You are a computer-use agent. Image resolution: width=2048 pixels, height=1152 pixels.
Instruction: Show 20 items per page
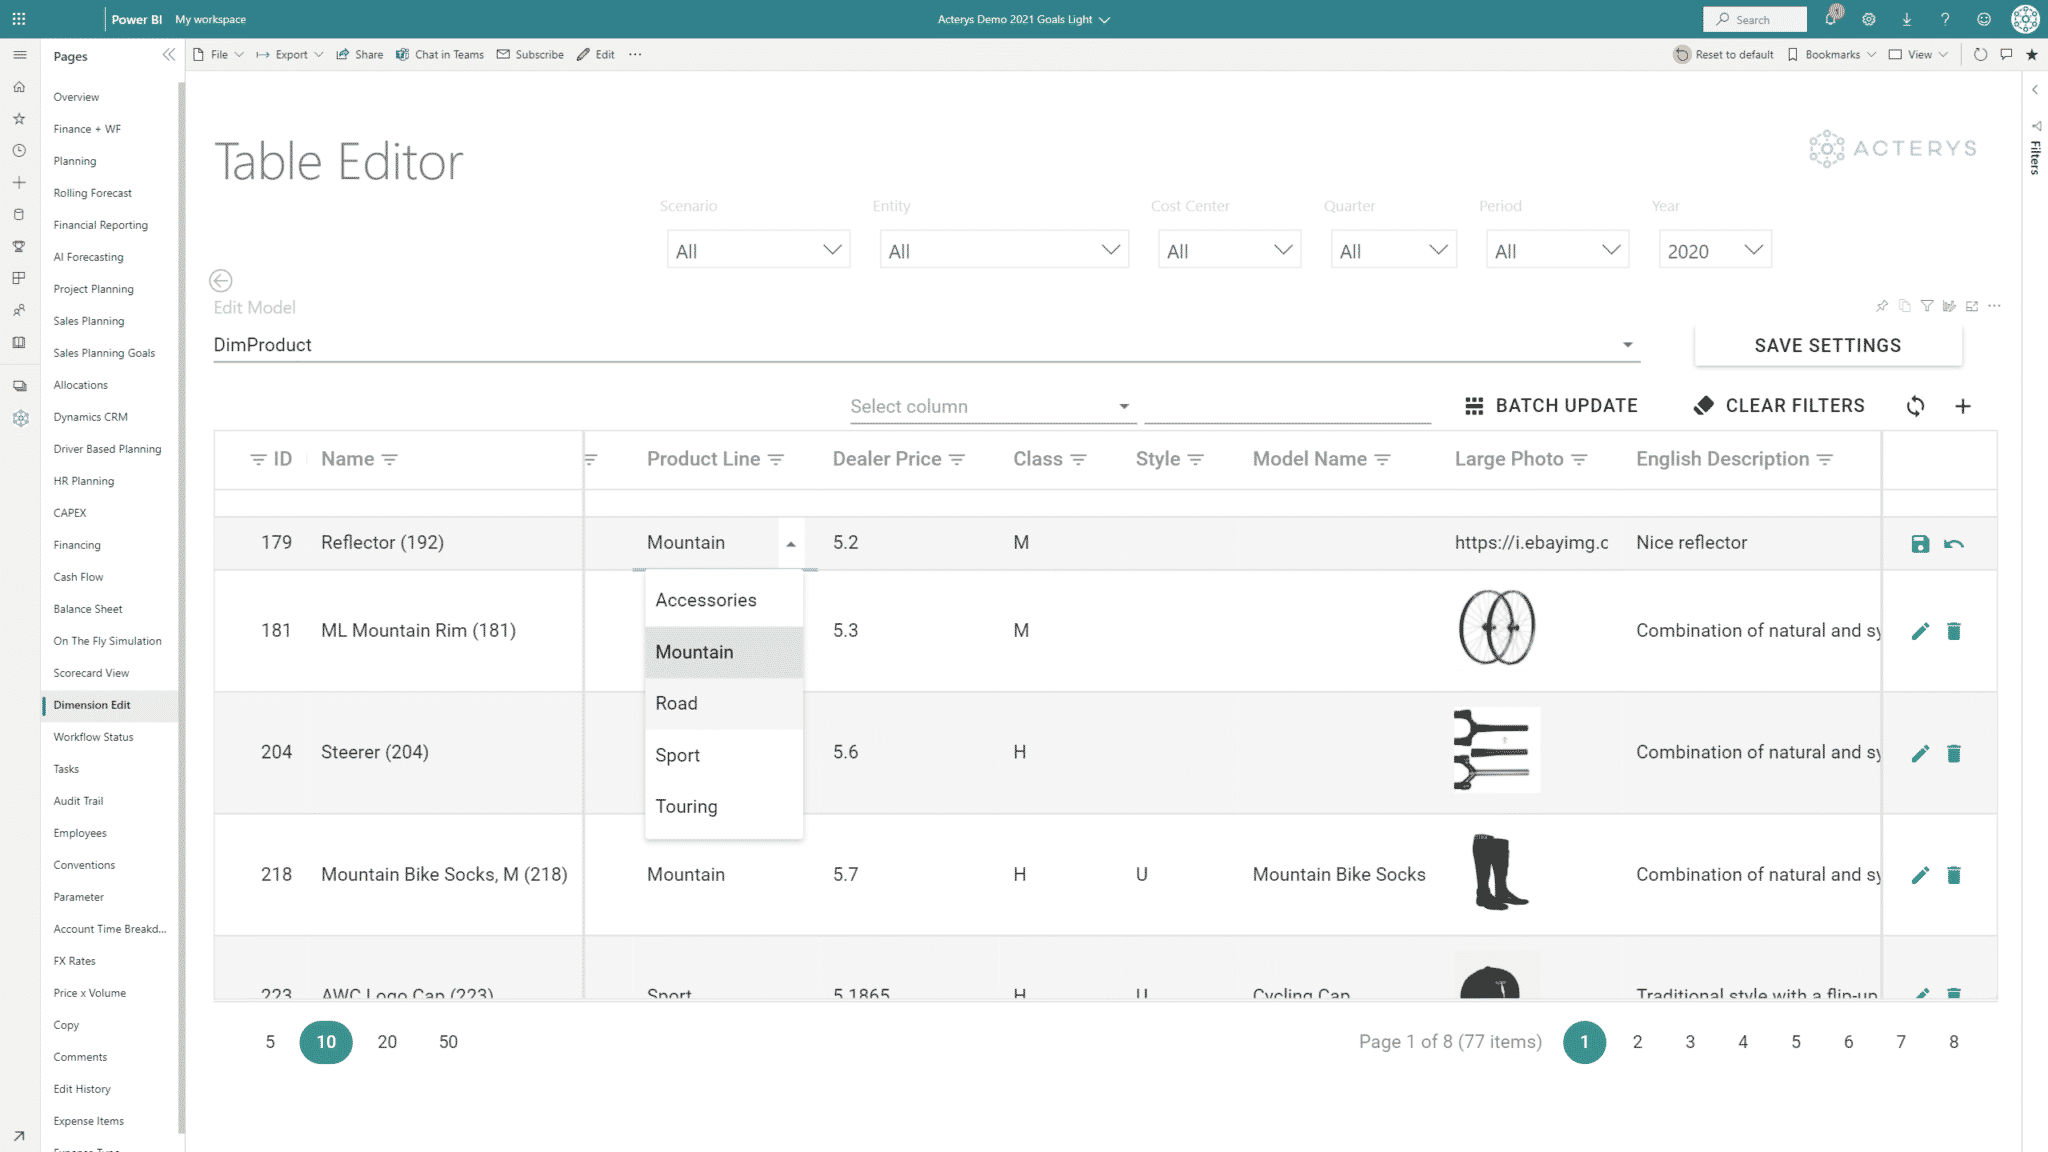click(387, 1042)
